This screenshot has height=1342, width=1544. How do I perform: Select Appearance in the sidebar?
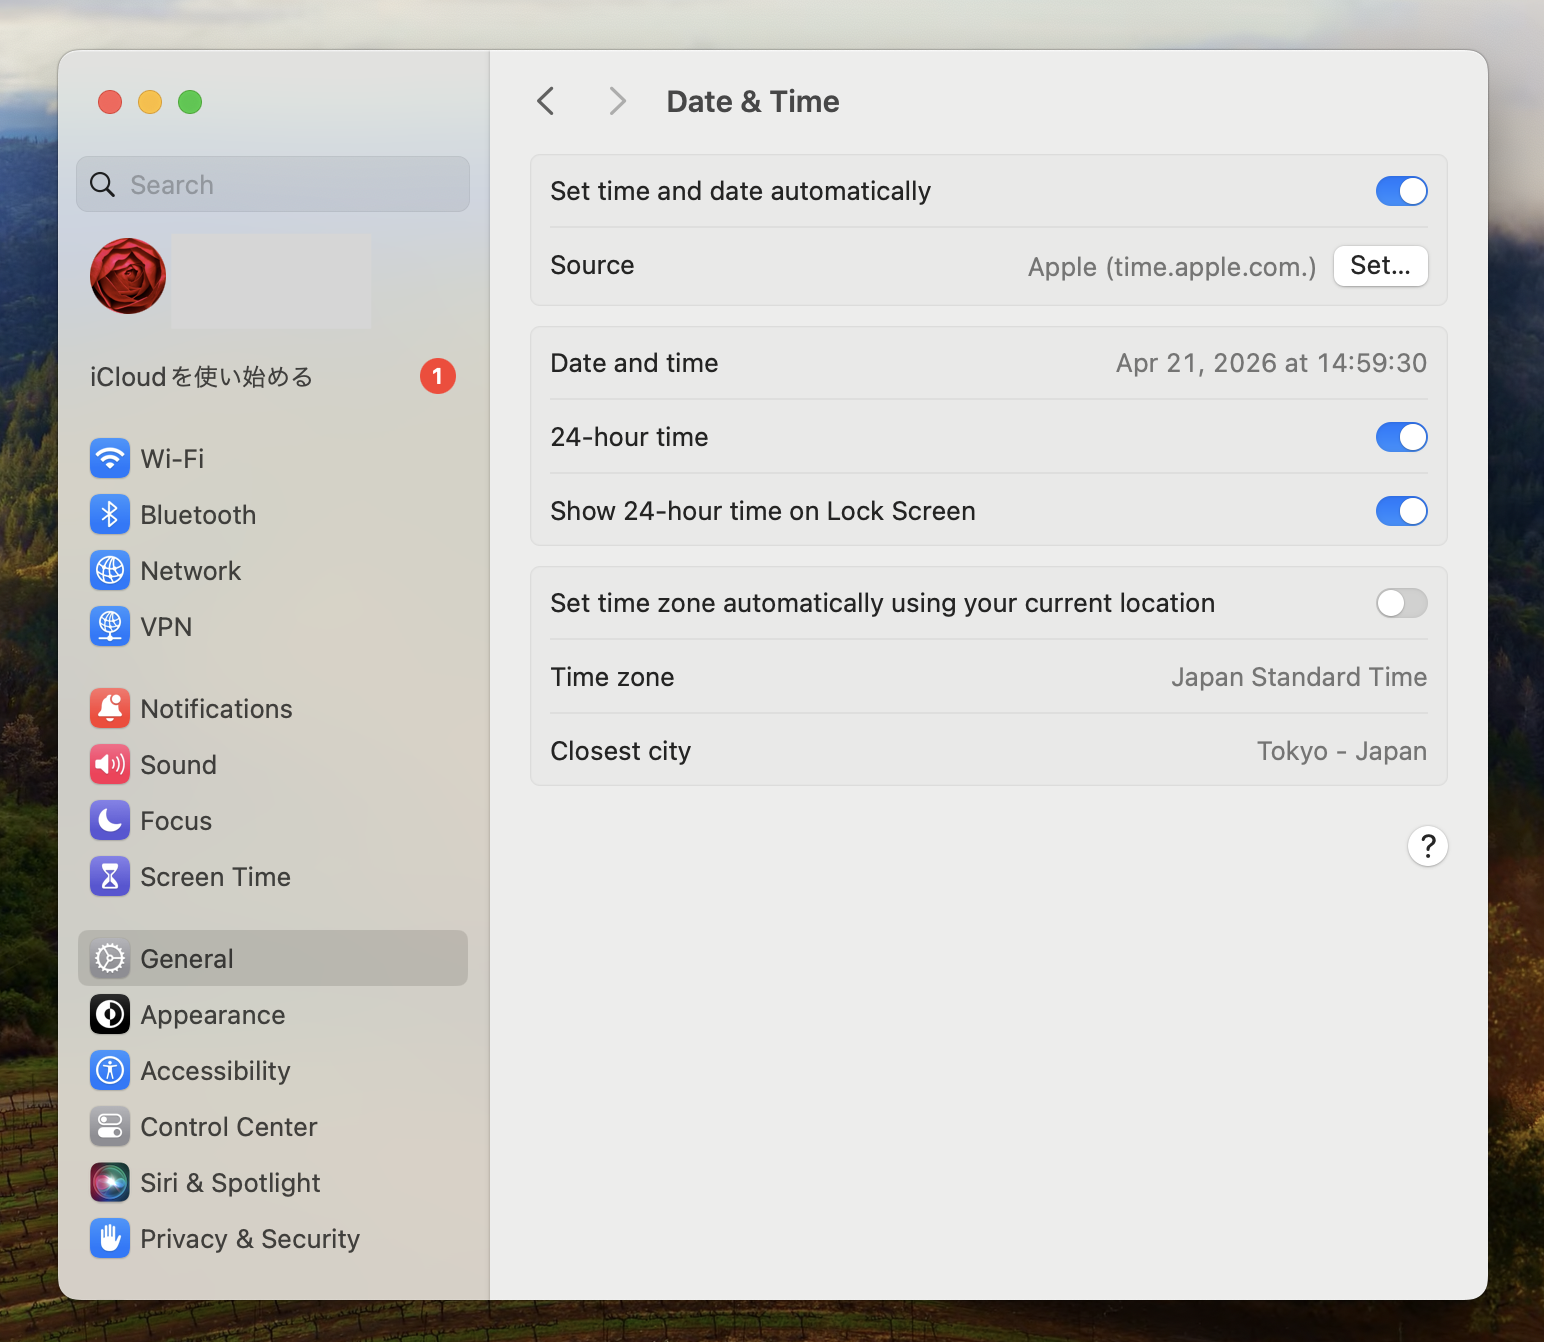click(213, 1015)
